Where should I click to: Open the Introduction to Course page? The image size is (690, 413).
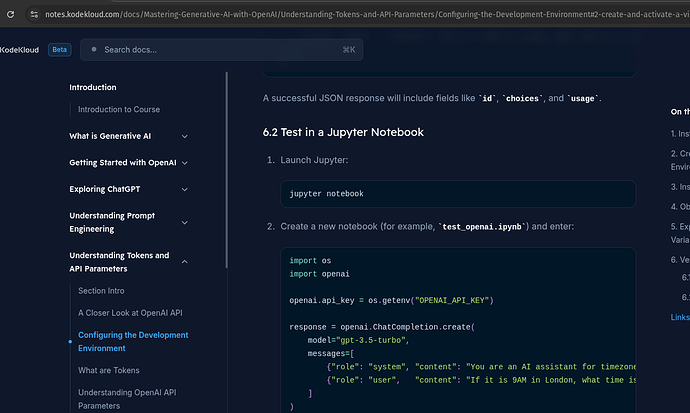(119, 110)
